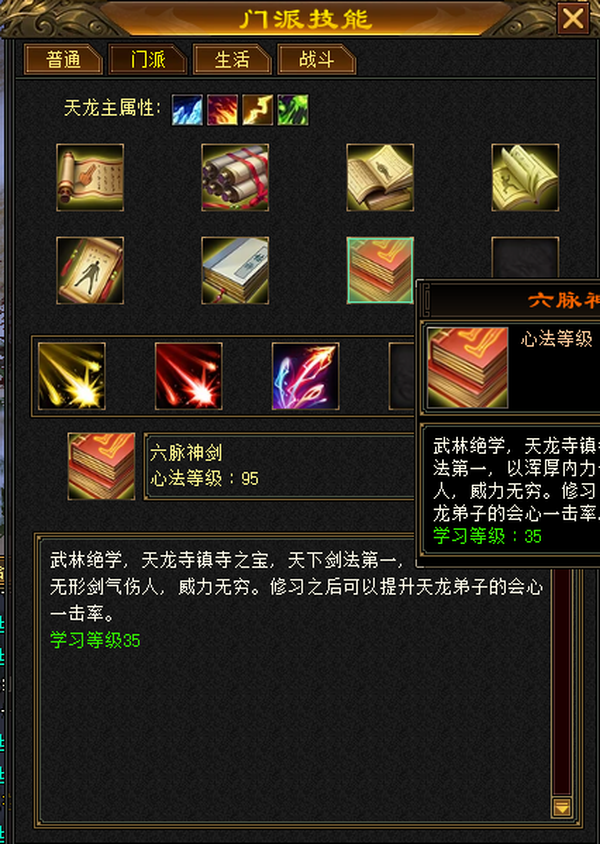The image size is (600, 844).
Task: Click the description scrollbar down arrow
Action: 562,807
